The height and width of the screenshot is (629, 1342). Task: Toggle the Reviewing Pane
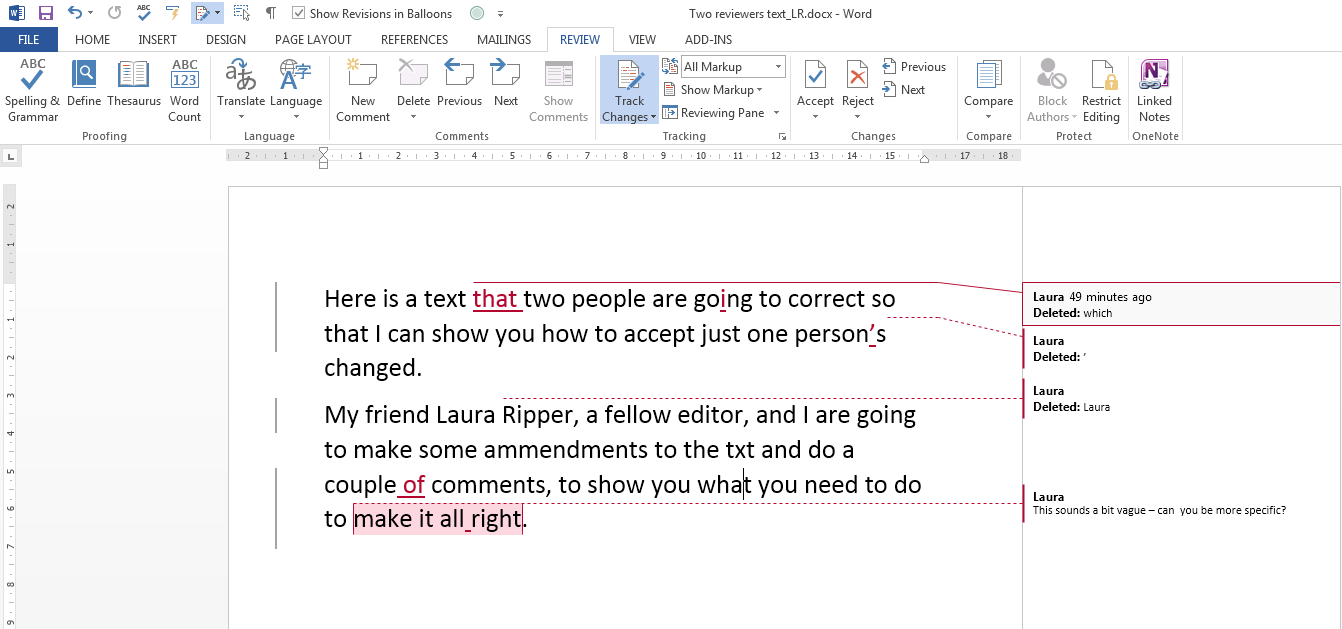tap(713, 113)
